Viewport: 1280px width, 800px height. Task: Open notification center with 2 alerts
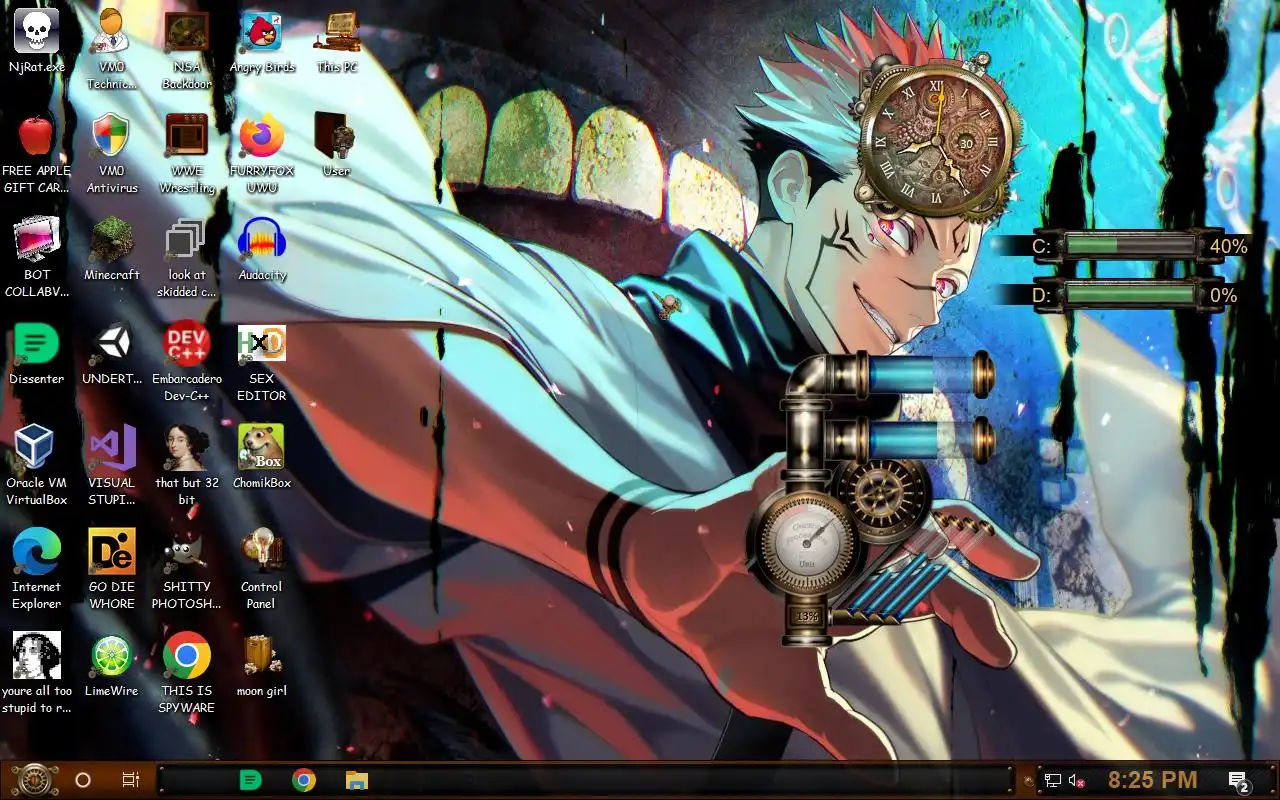point(1238,781)
